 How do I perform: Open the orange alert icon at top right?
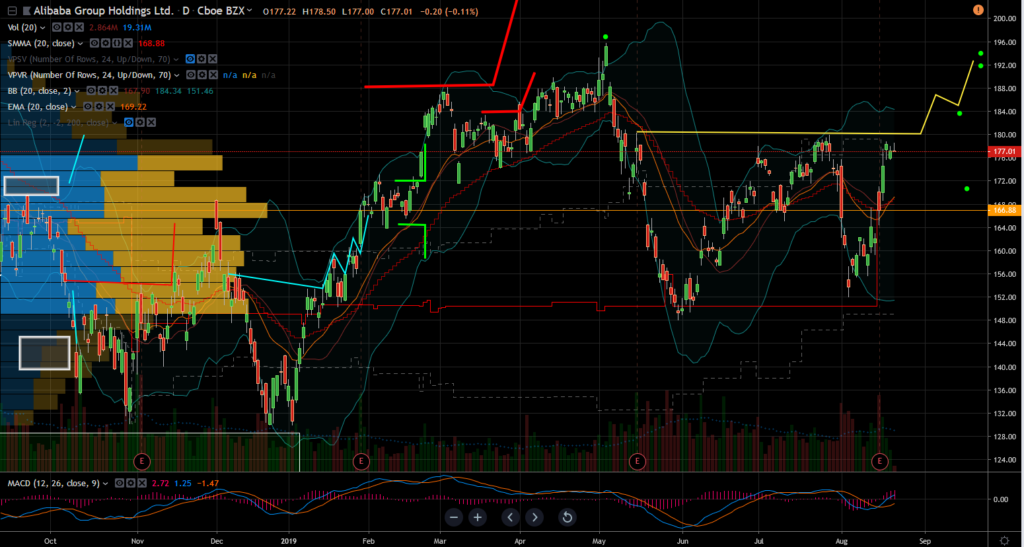click(x=978, y=10)
